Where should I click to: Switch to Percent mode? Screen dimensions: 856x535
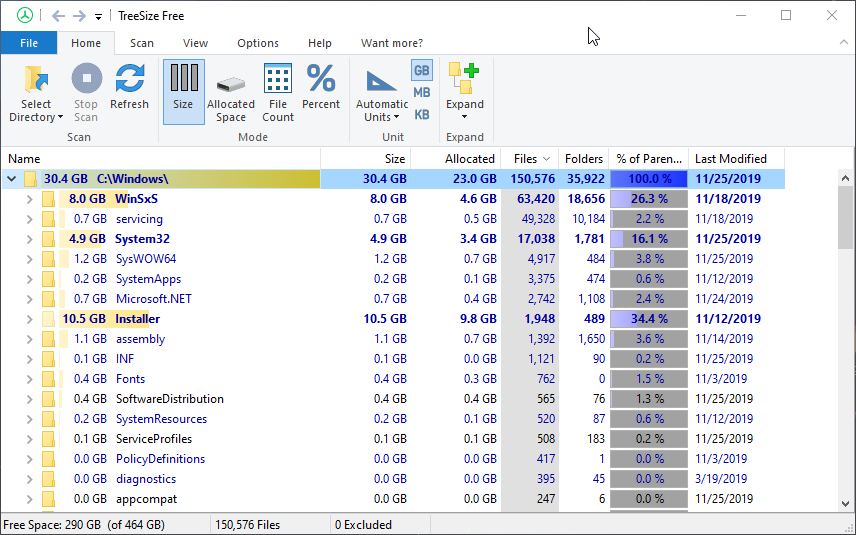(x=321, y=87)
